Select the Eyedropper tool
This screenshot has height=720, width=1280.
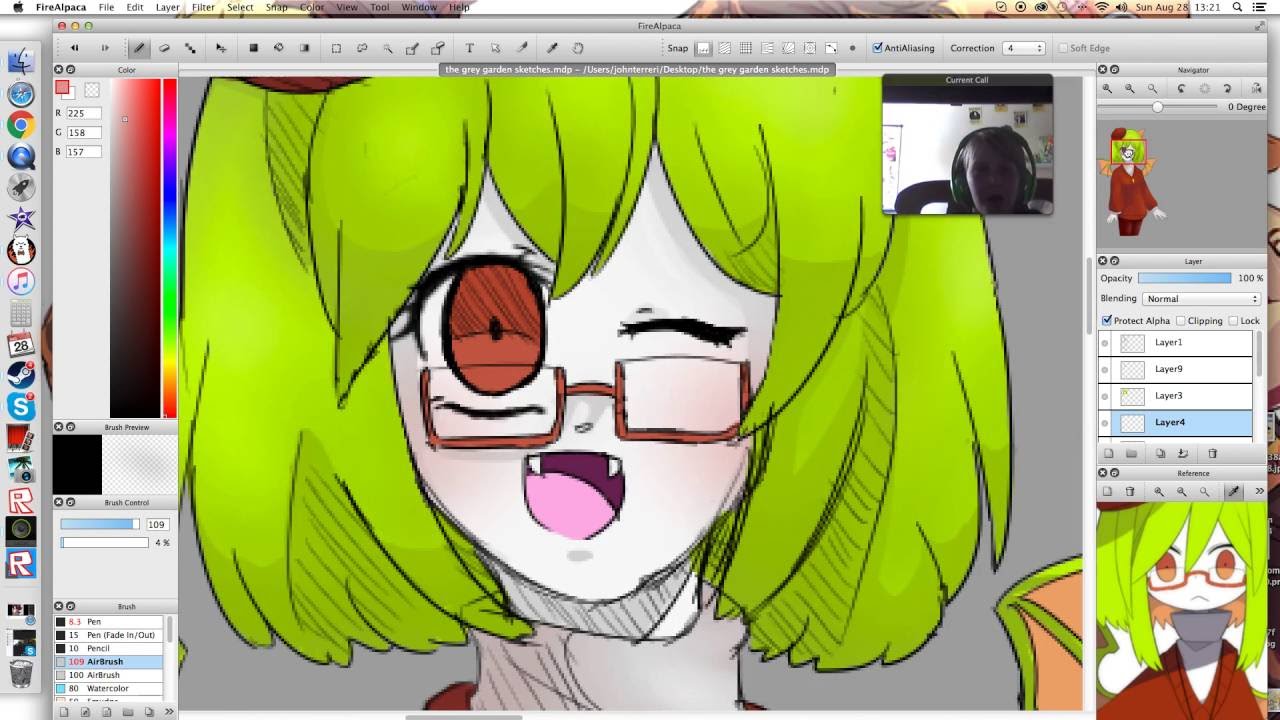point(552,48)
